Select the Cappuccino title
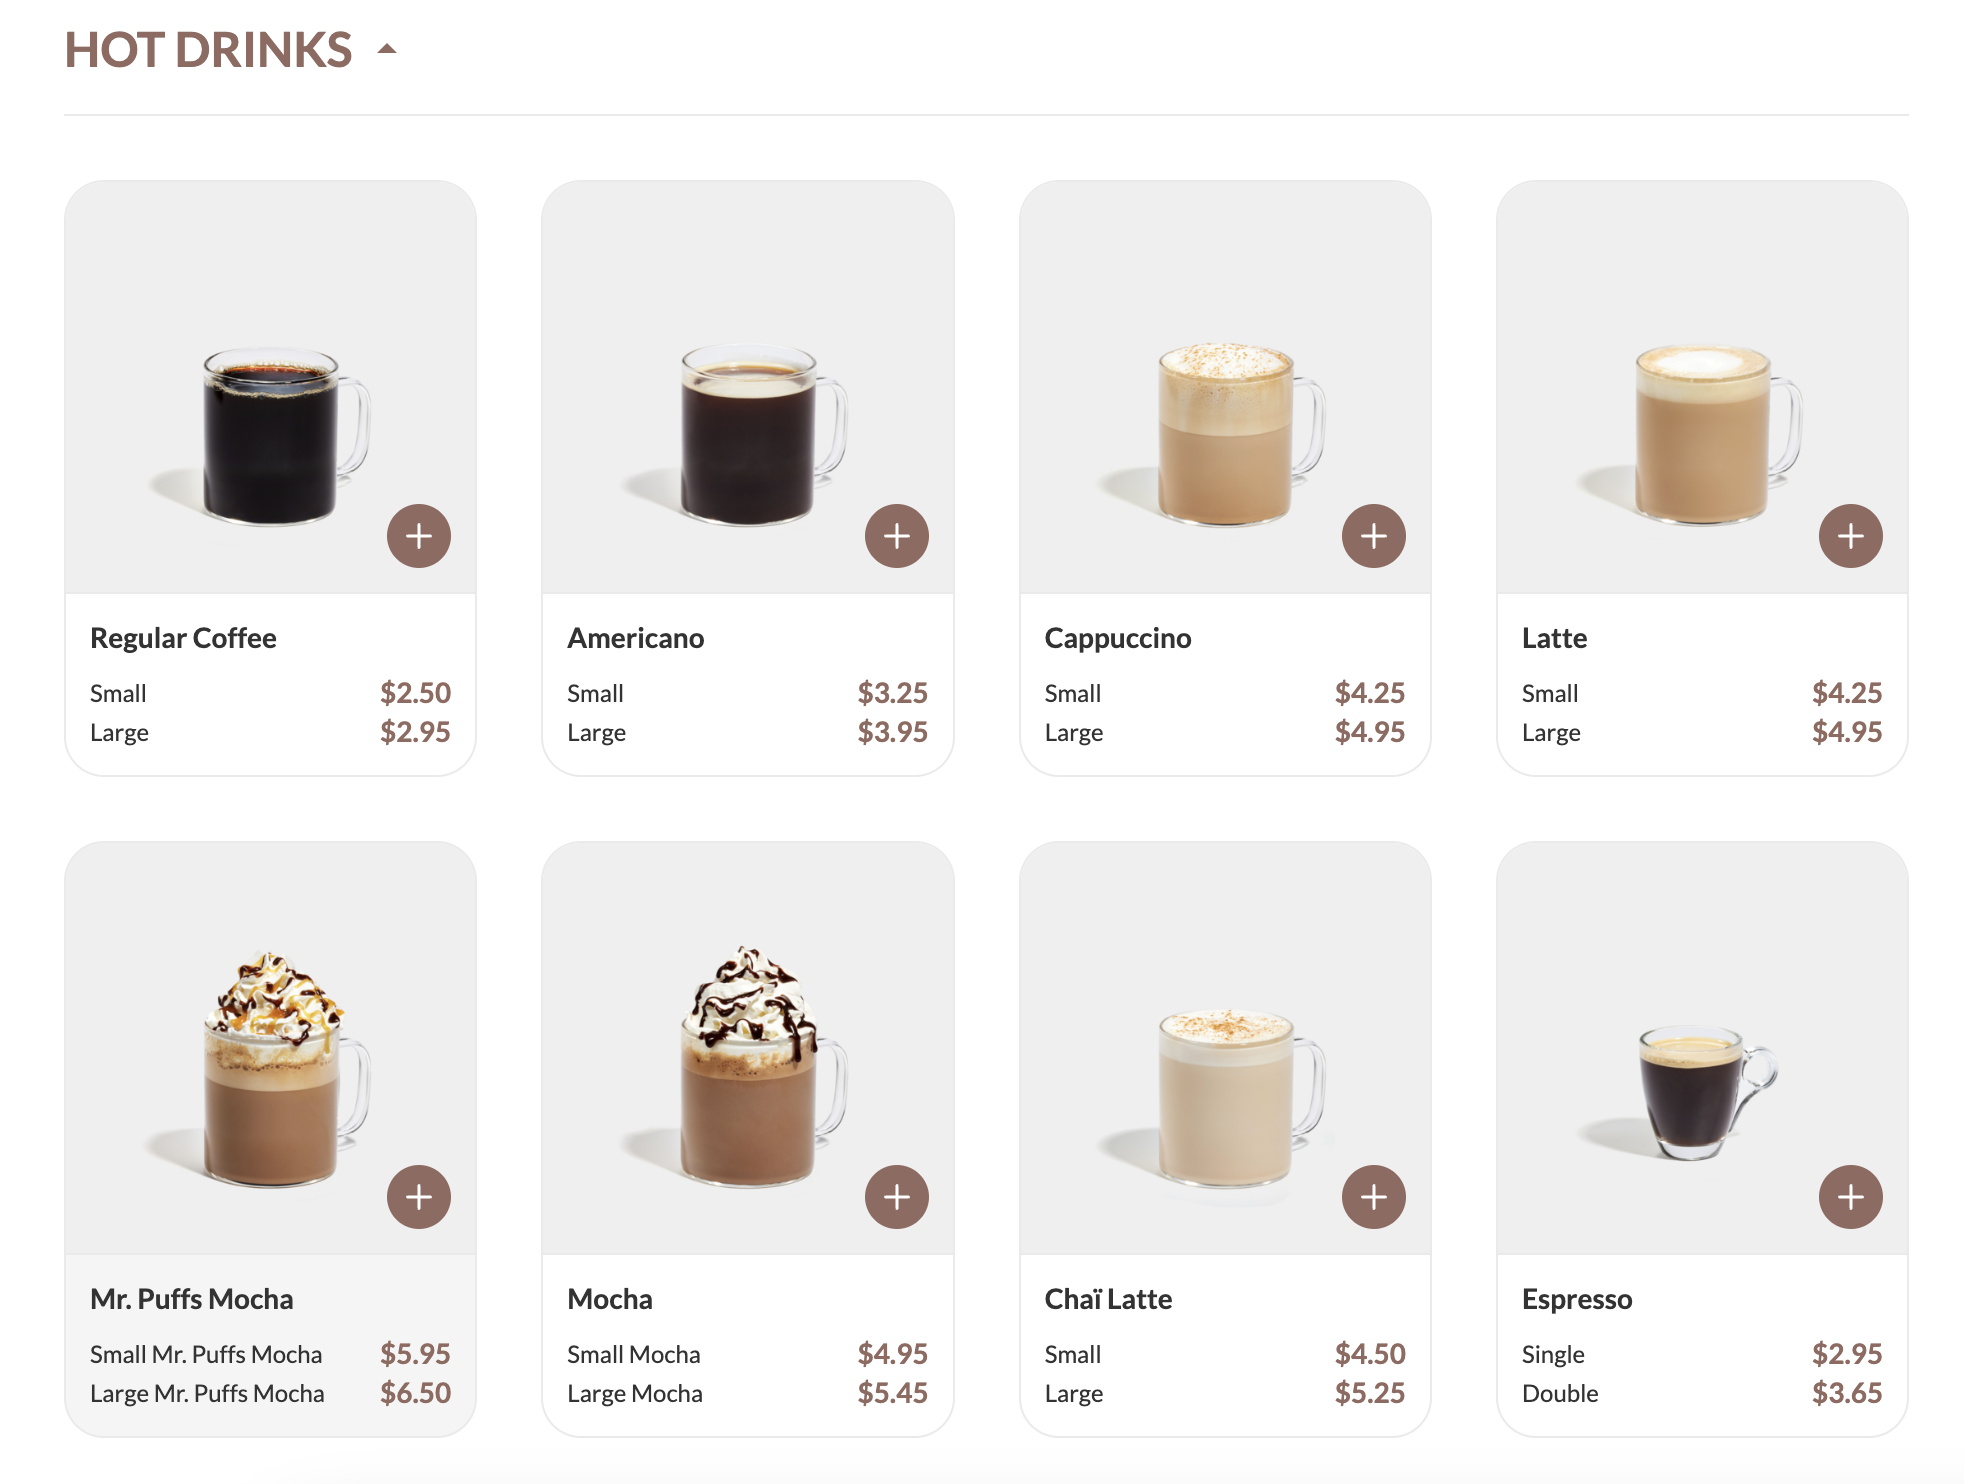Image resolution: width=1964 pixels, height=1484 pixels. 1117,638
